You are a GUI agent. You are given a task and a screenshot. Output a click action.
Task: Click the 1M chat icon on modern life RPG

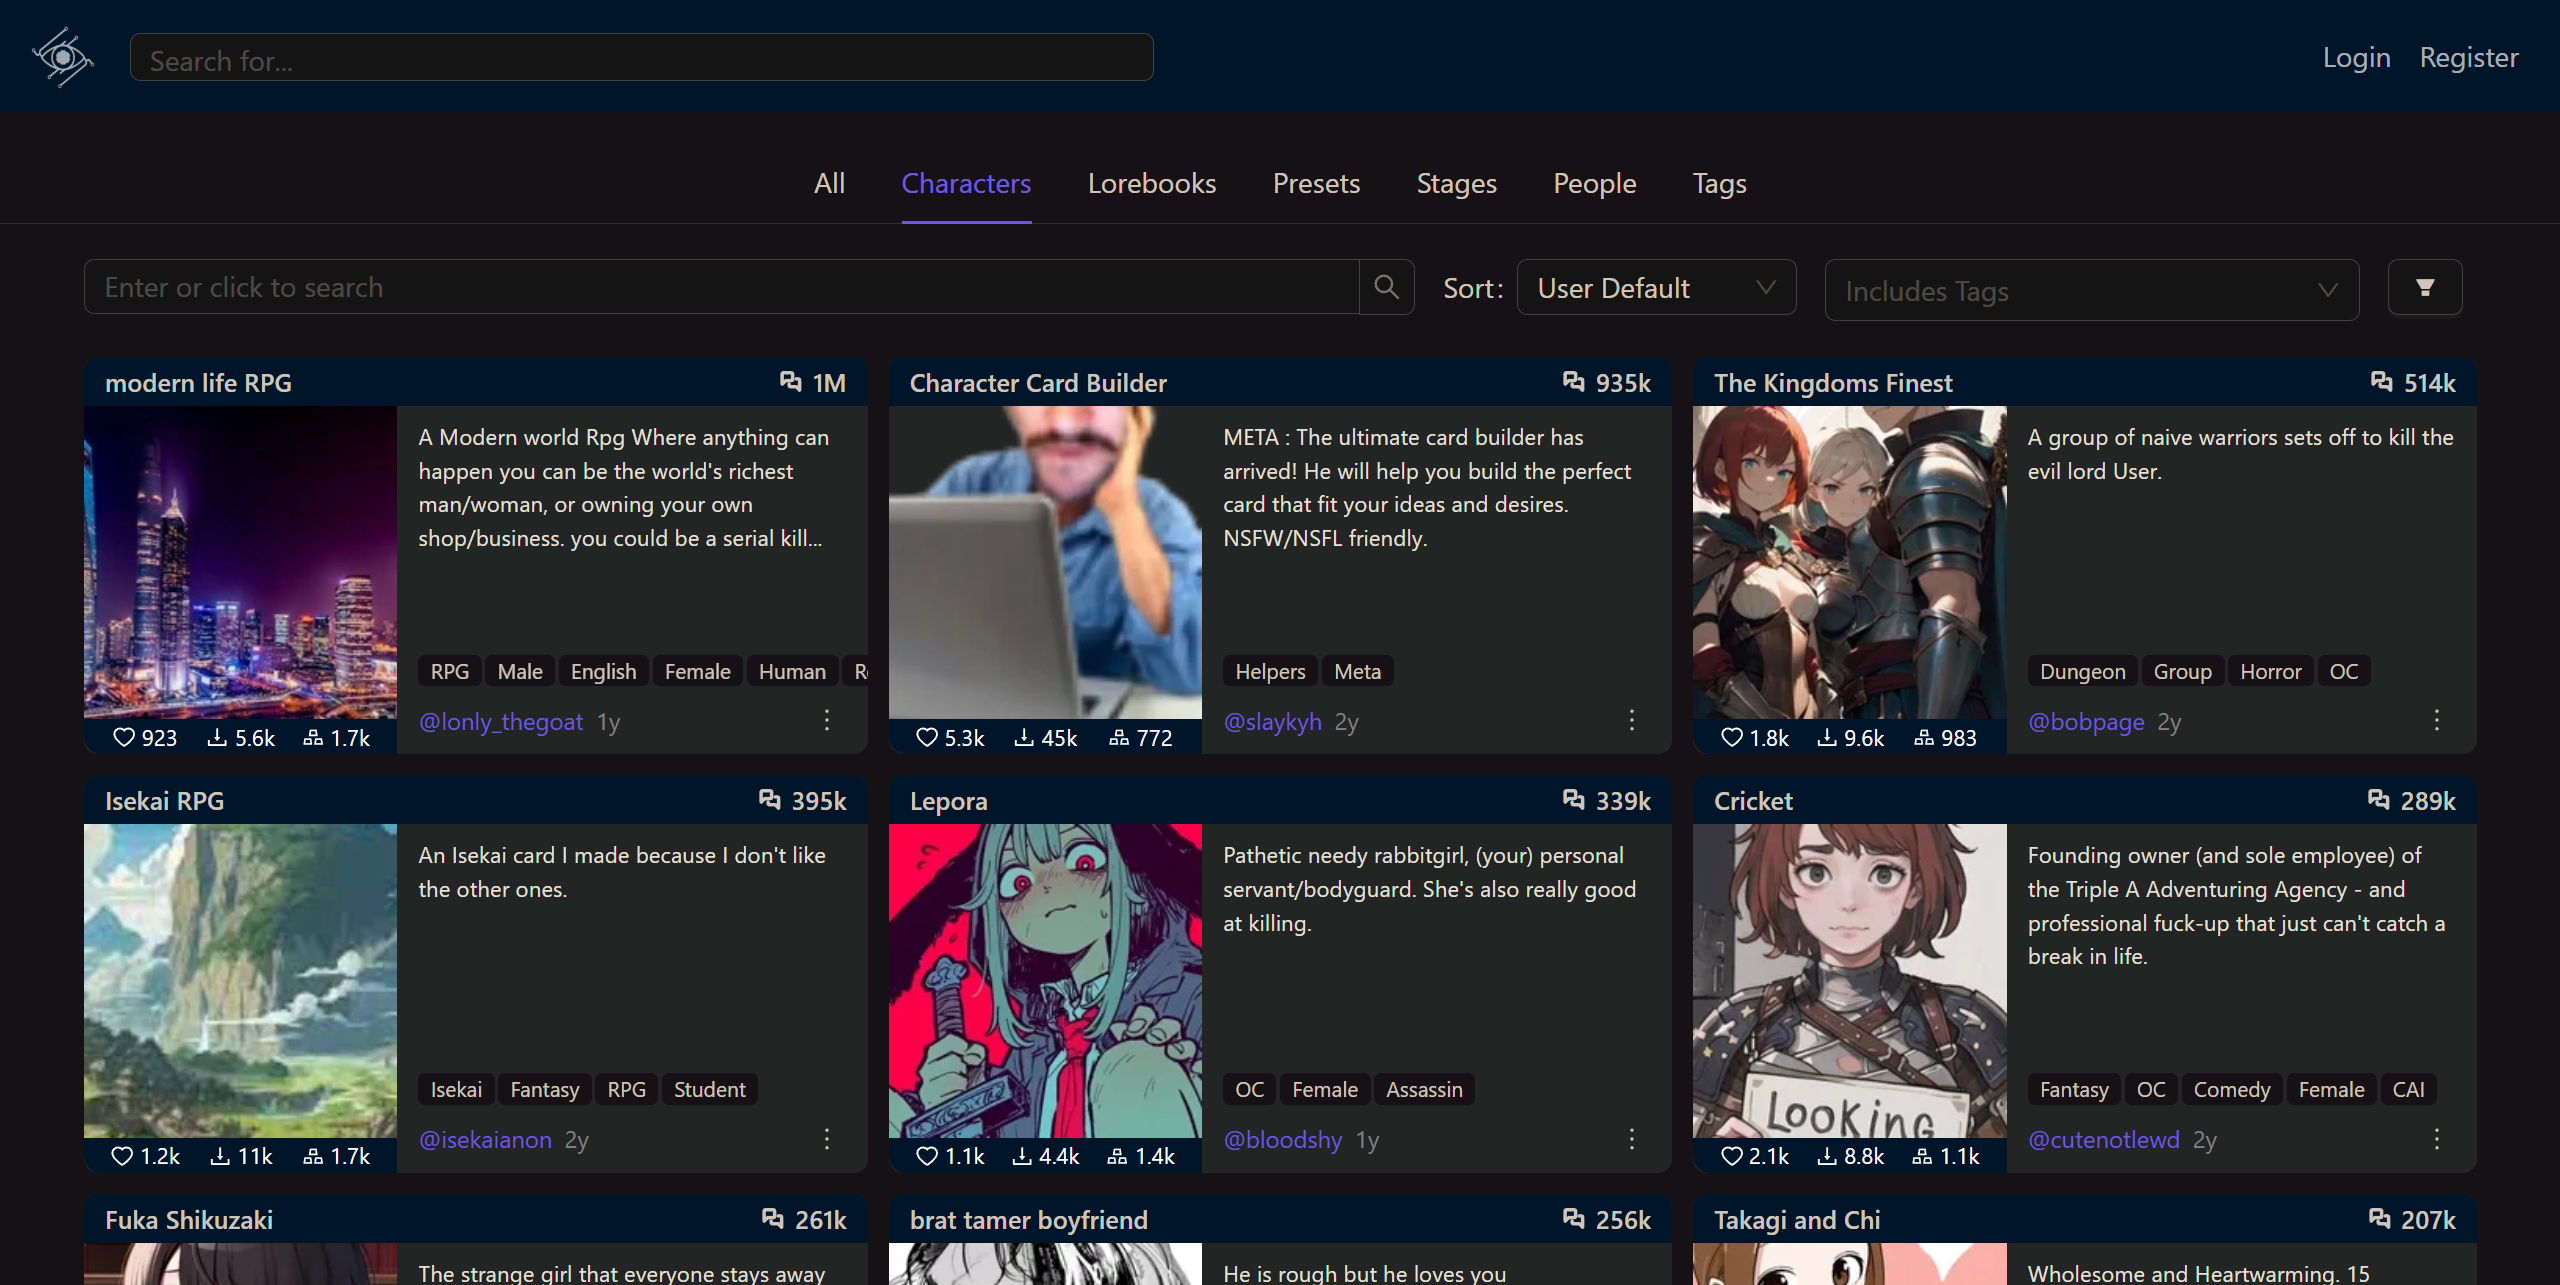pyautogui.click(x=789, y=382)
